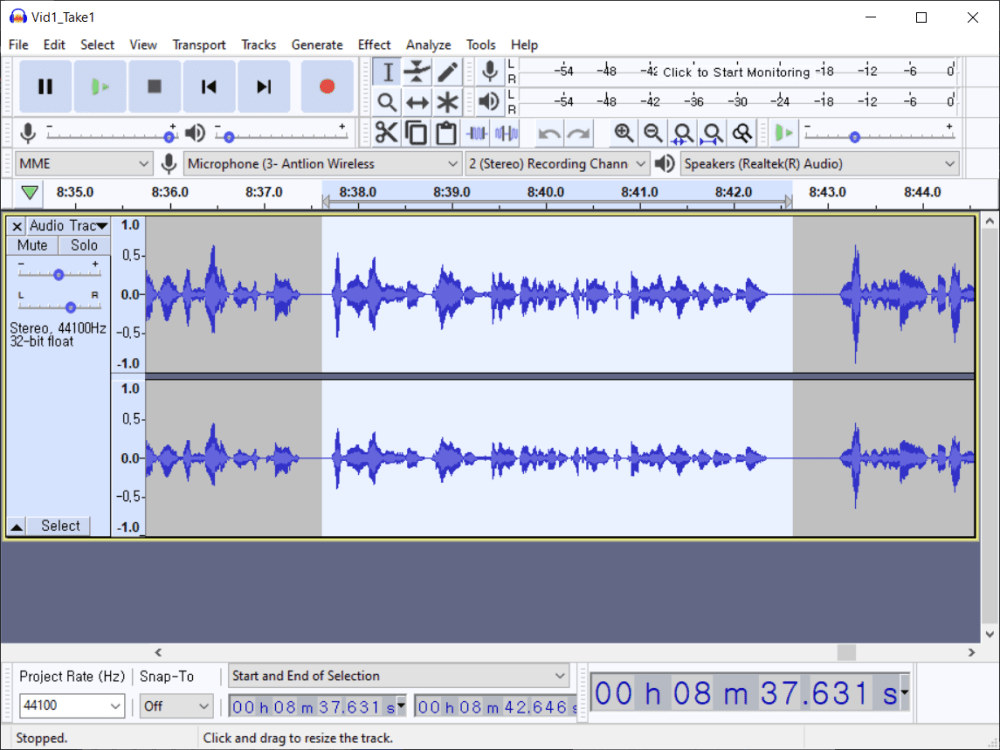Fit project to width icon
The height and width of the screenshot is (750, 1000).
click(712, 133)
